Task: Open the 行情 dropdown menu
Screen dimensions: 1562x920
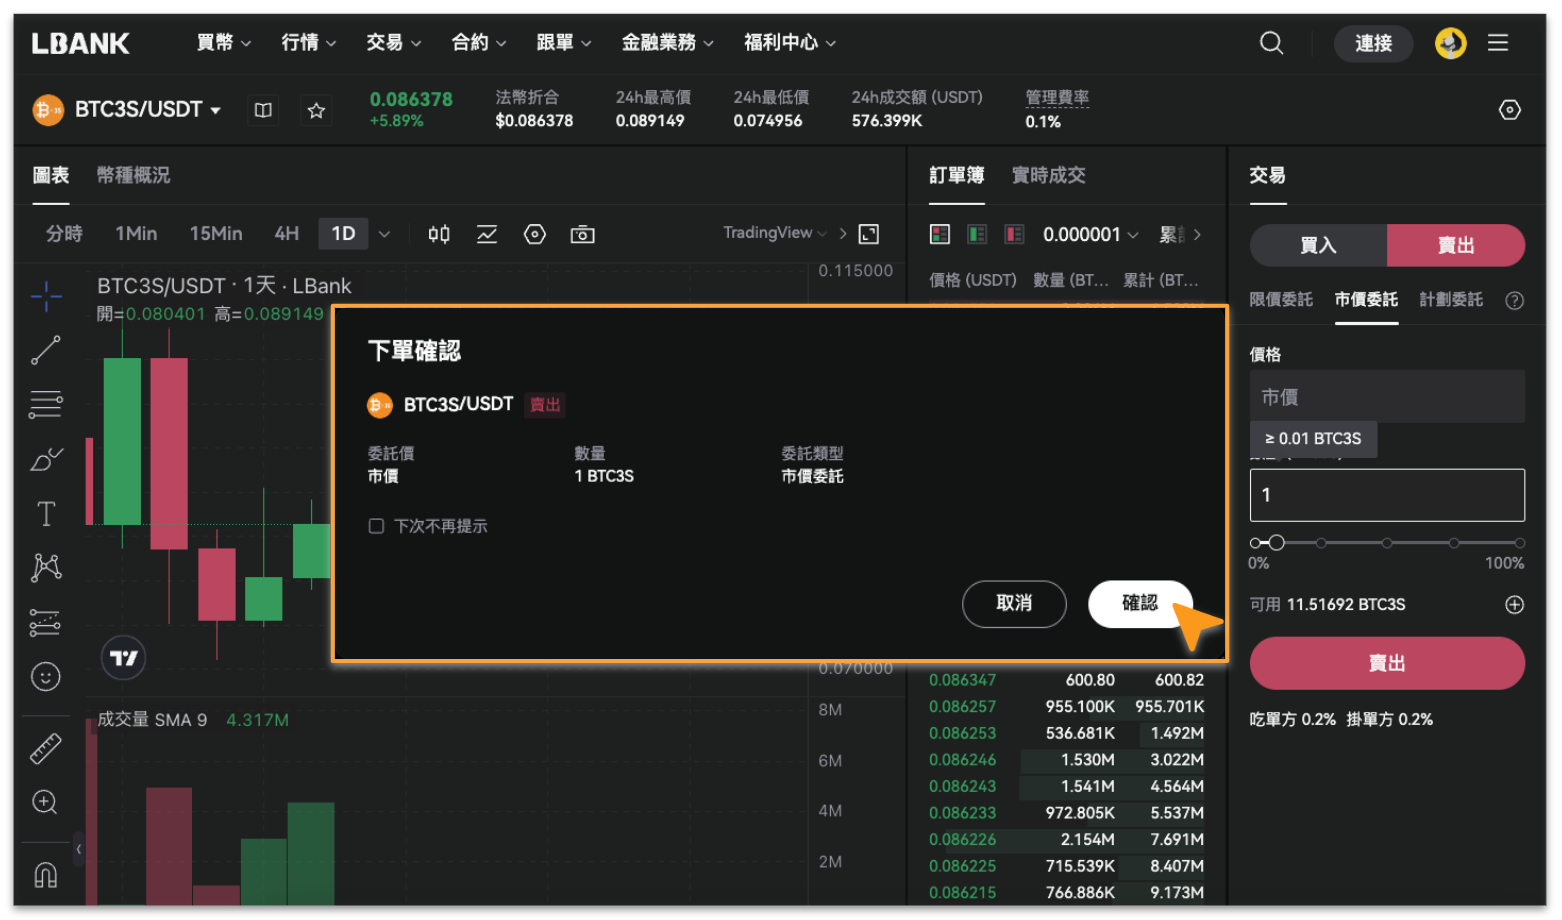Action: click(309, 43)
